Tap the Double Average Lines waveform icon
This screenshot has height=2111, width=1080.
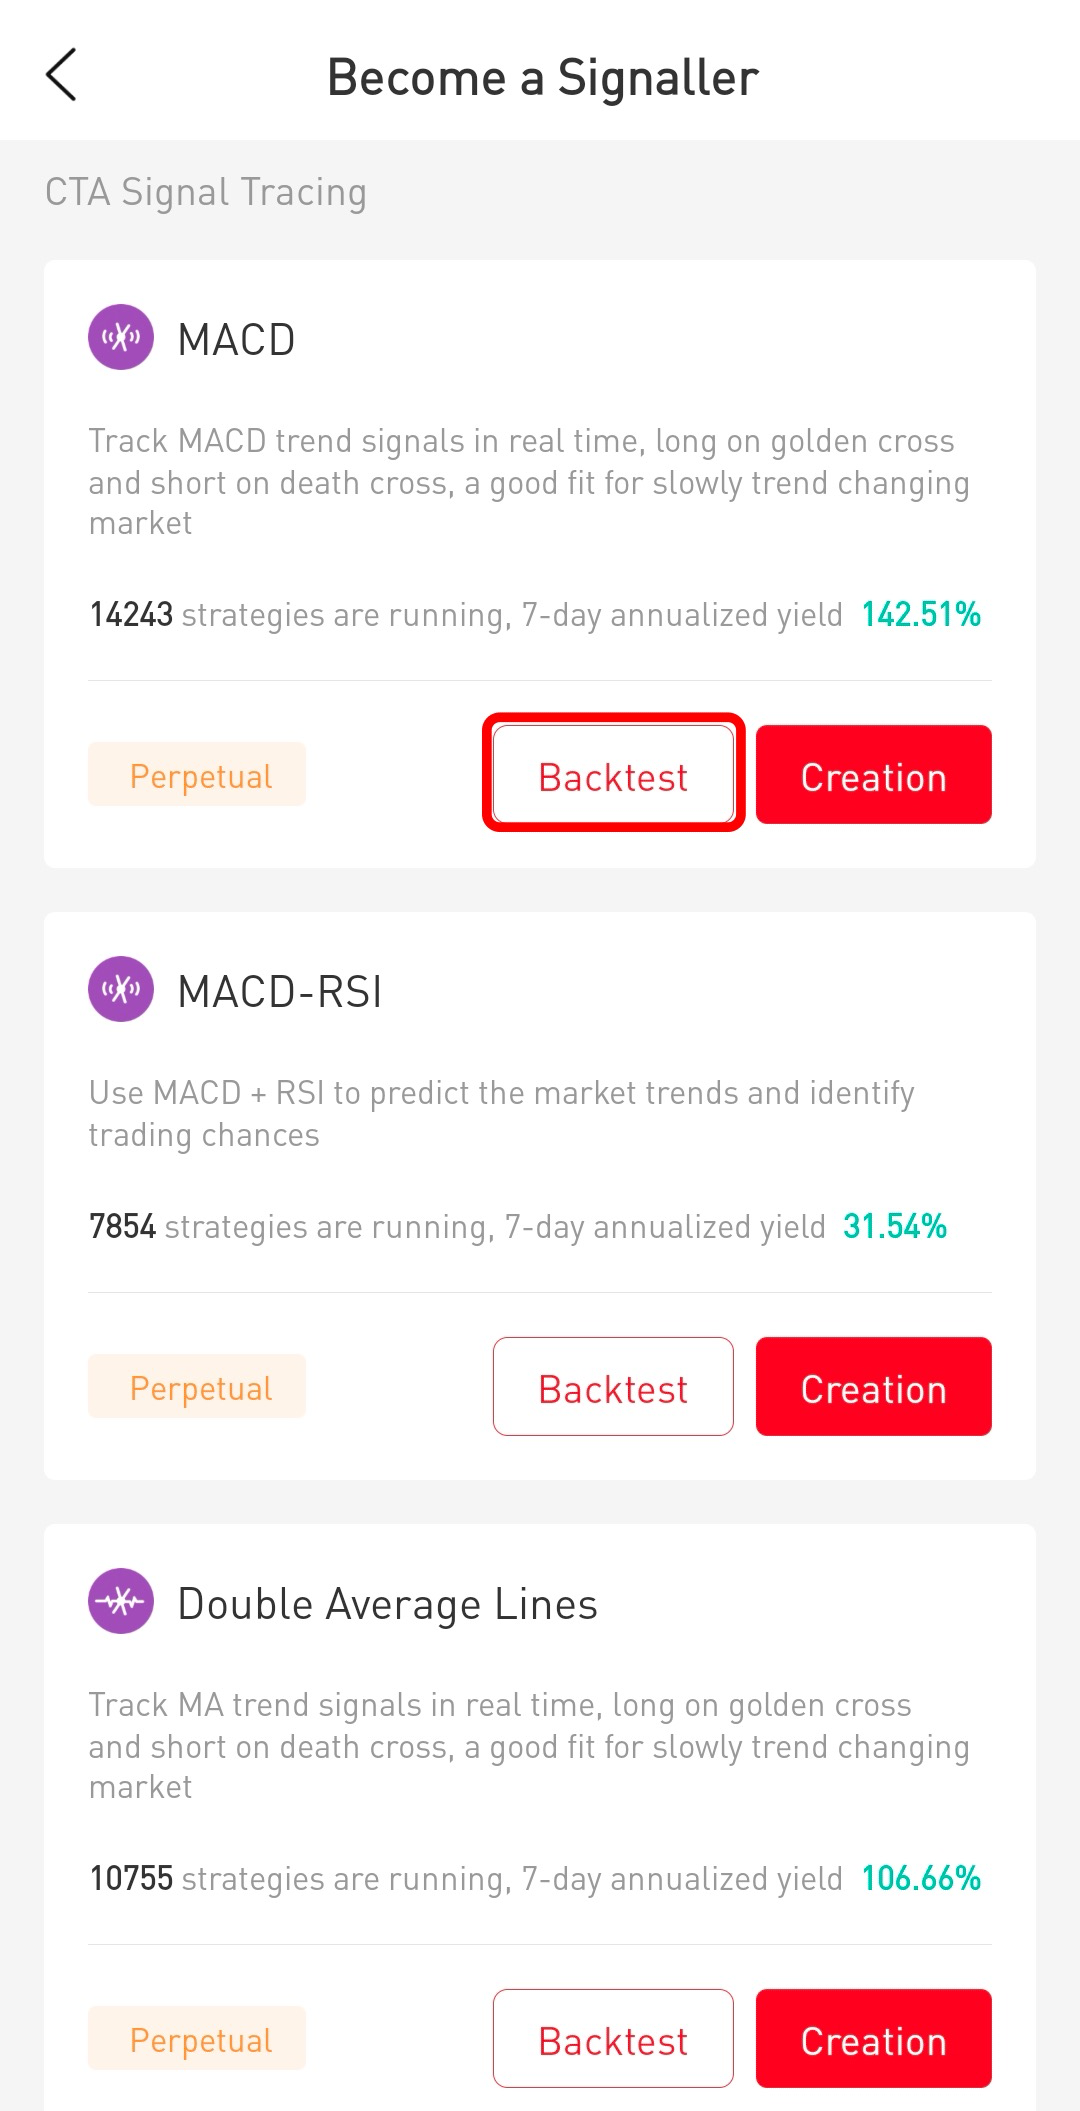pyautogui.click(x=121, y=1602)
